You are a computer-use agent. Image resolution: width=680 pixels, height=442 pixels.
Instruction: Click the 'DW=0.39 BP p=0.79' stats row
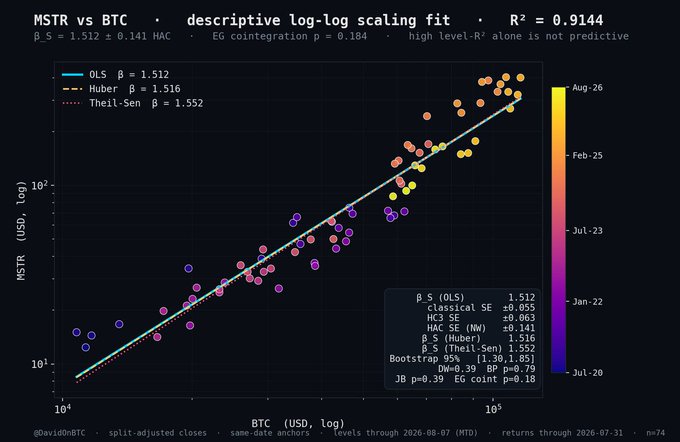click(487, 369)
